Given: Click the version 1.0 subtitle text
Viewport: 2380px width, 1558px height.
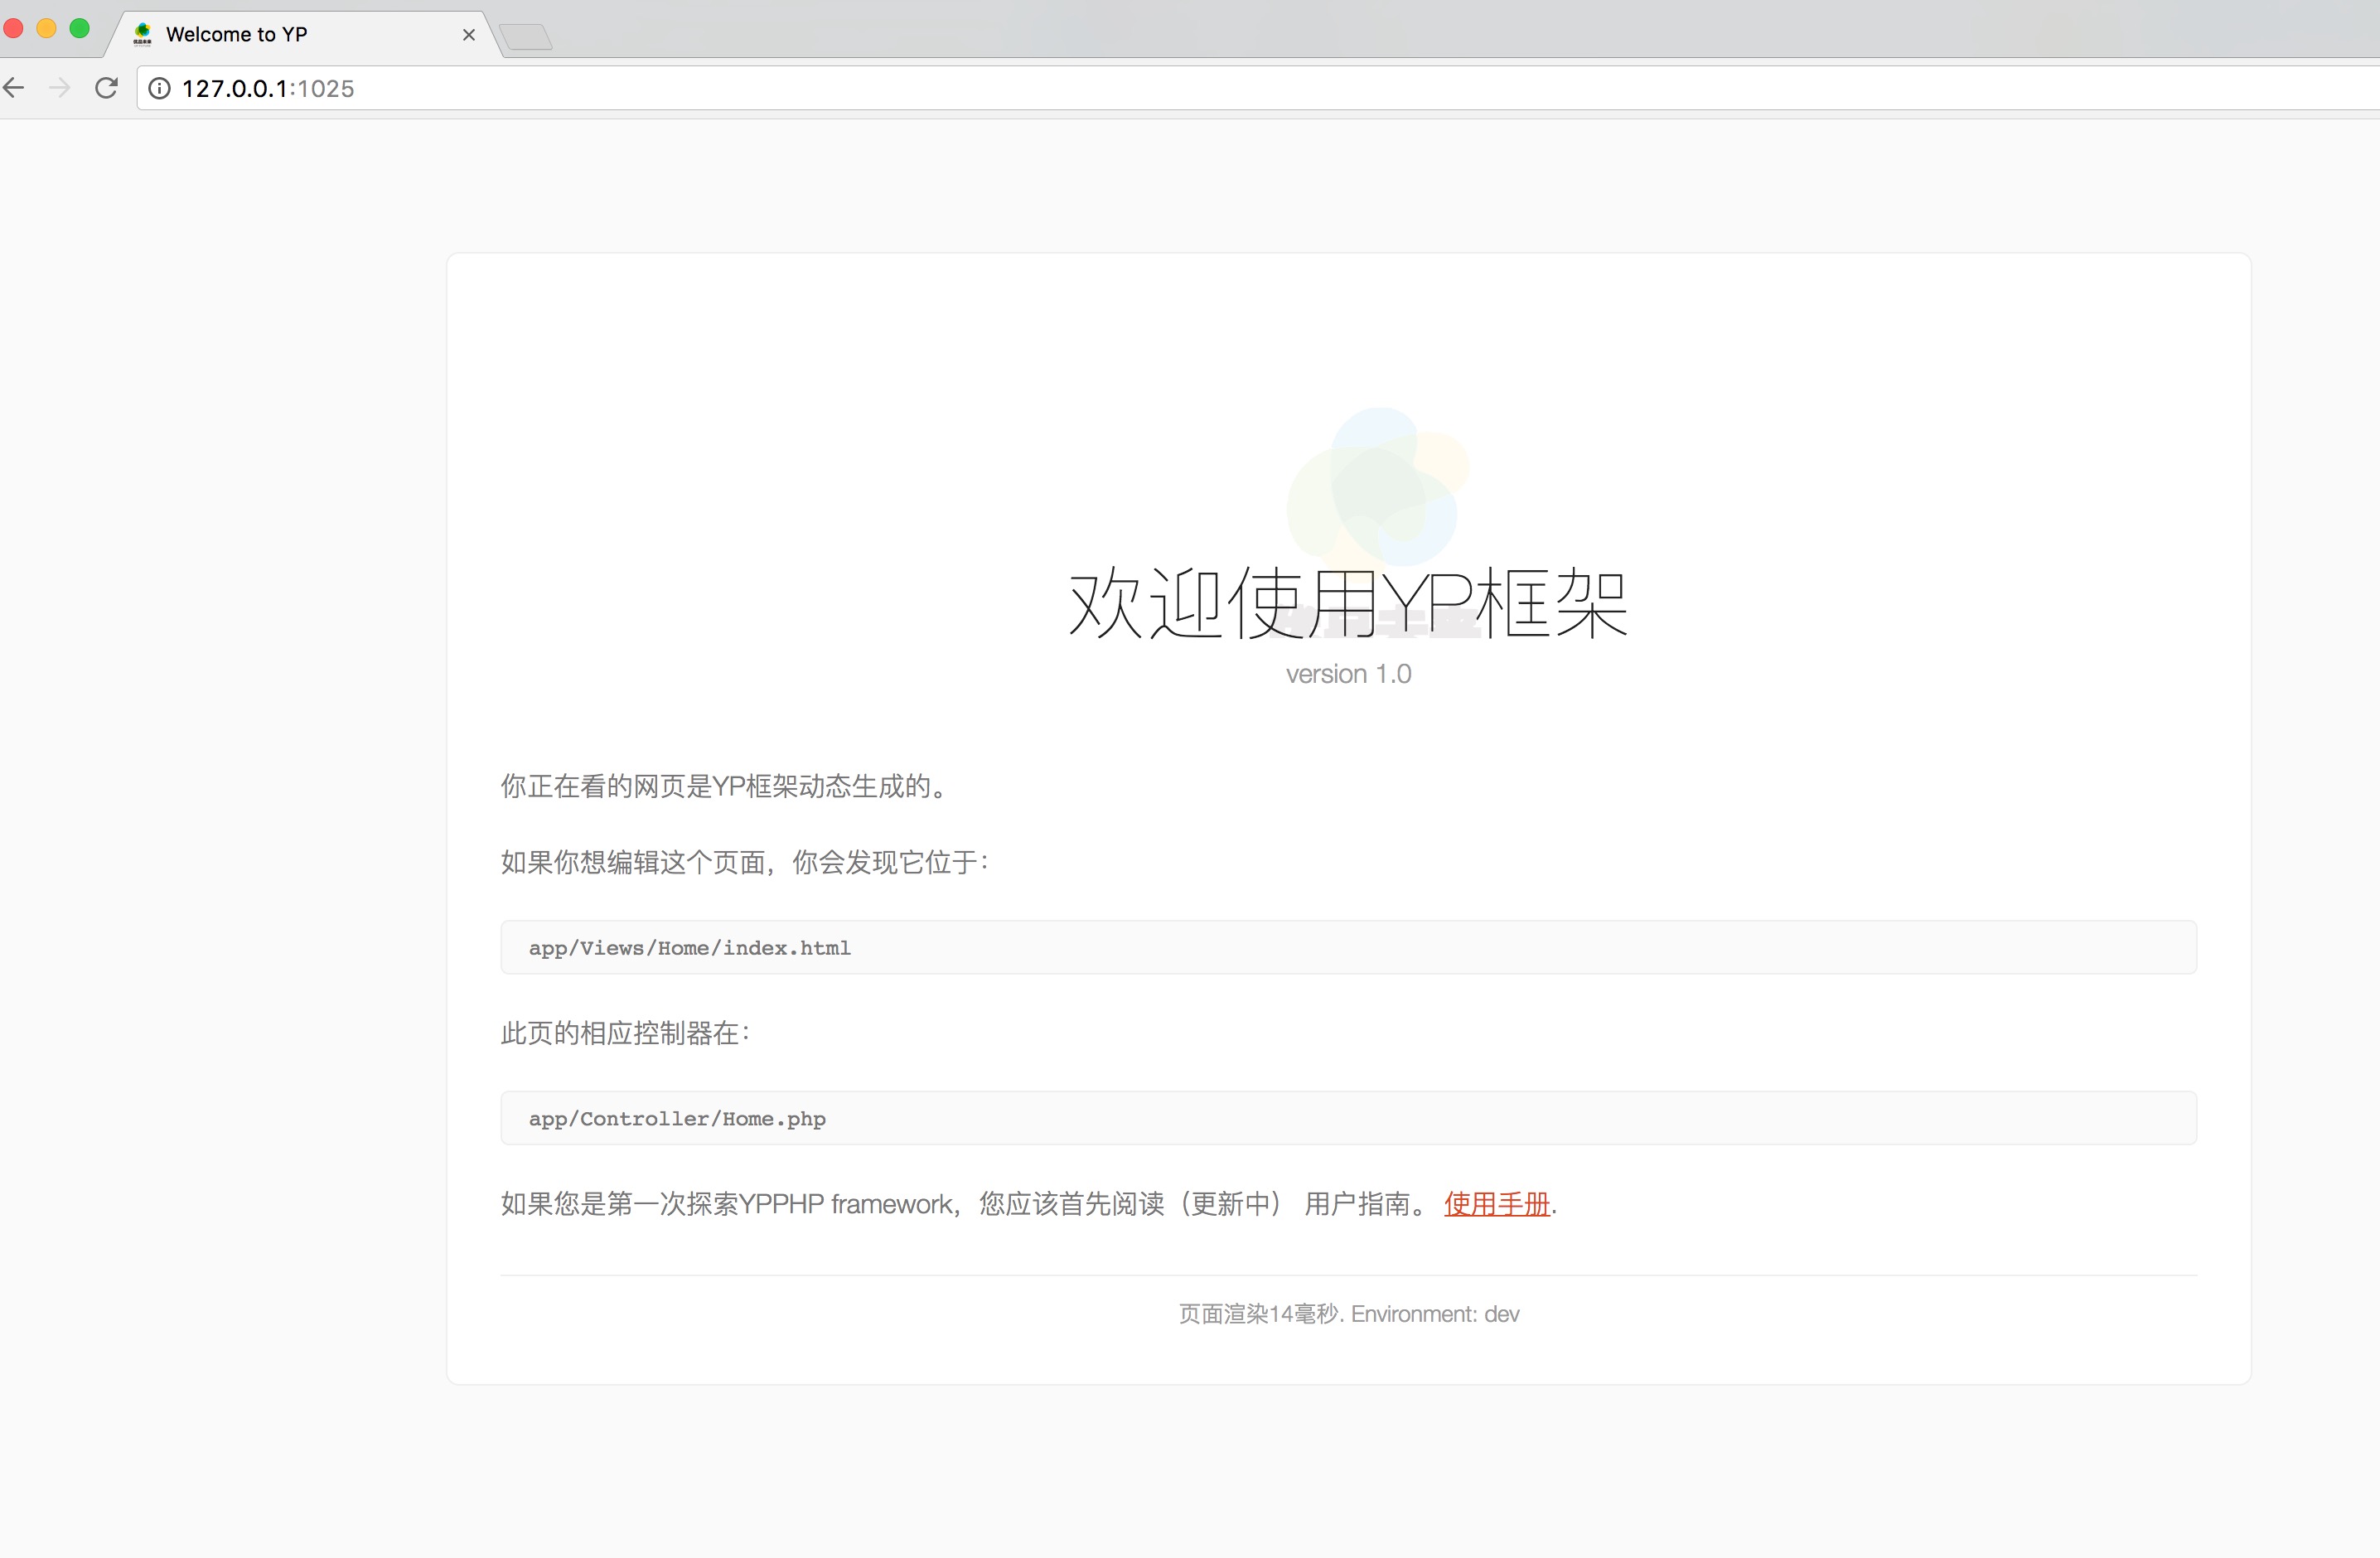Looking at the screenshot, I should pos(1348,674).
